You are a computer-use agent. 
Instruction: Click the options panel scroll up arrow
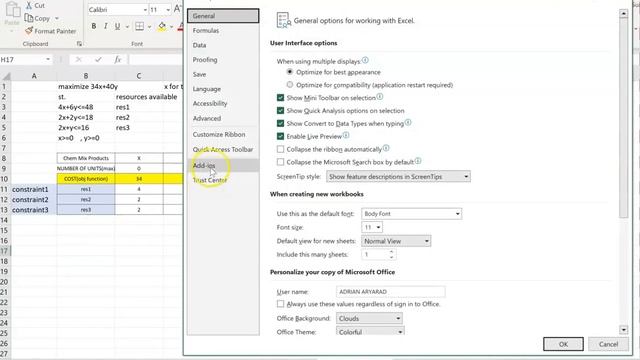click(623, 13)
